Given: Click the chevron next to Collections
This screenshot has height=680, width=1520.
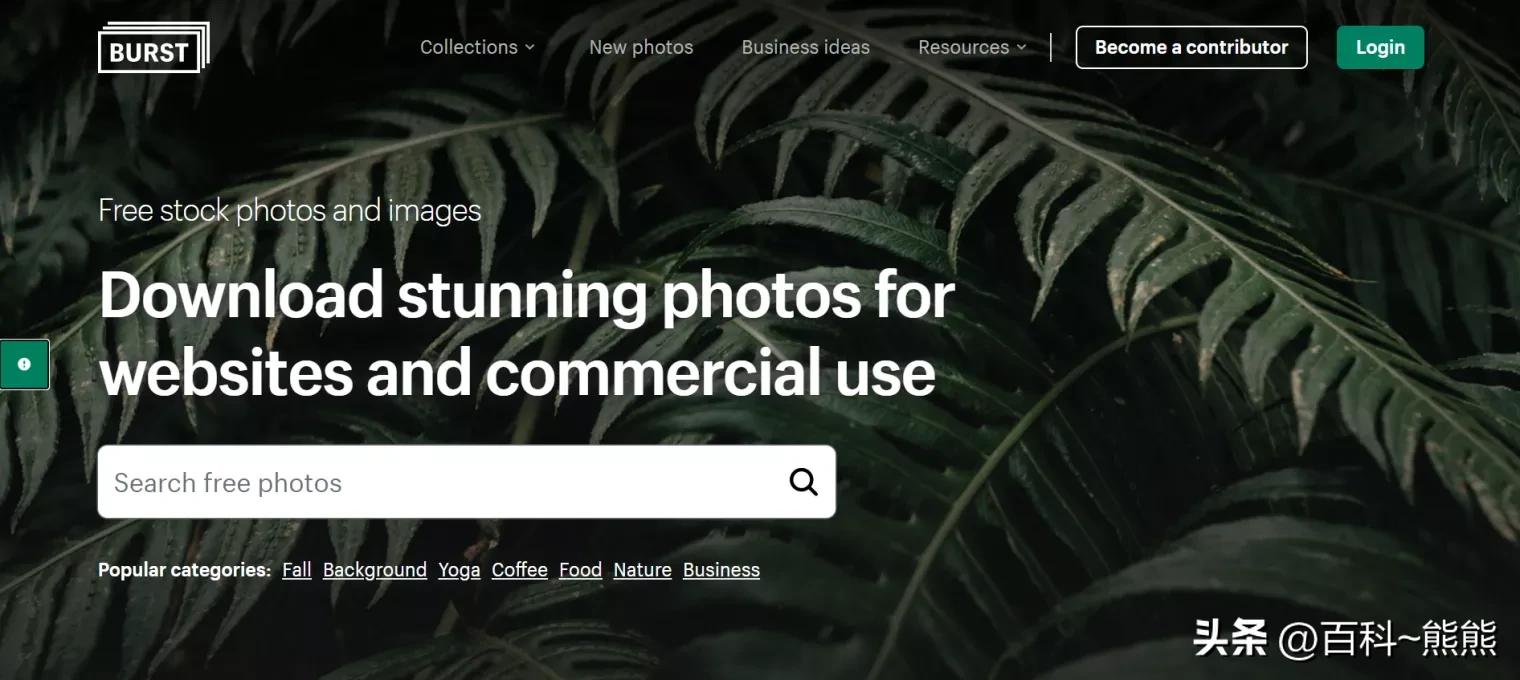Looking at the screenshot, I should pos(530,47).
